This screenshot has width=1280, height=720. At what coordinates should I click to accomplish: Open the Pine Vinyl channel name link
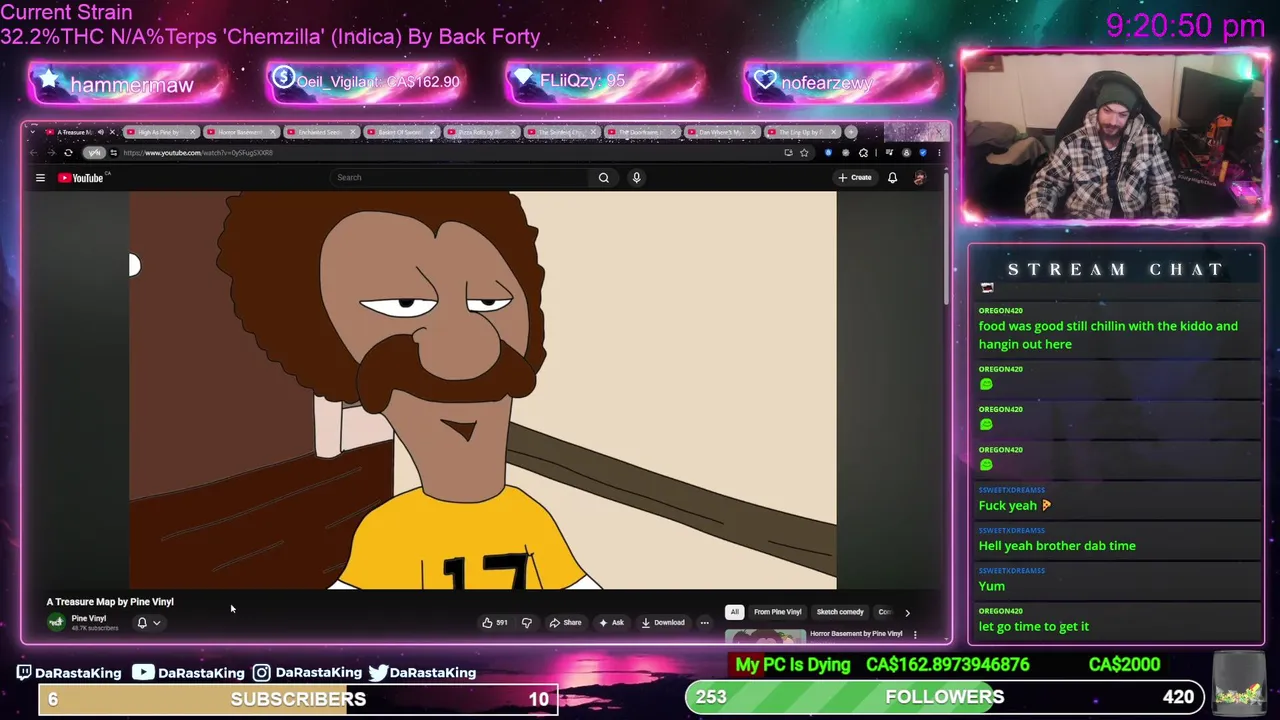click(x=88, y=618)
